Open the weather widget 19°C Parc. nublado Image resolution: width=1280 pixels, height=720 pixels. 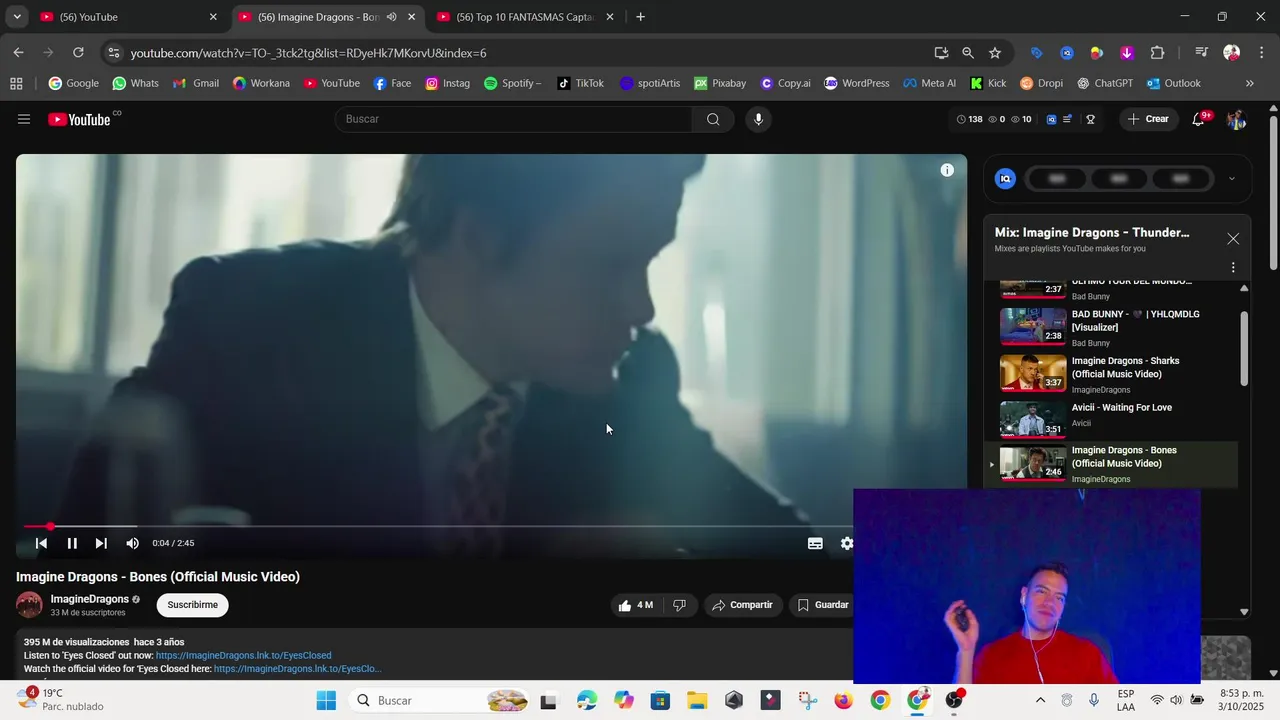(x=60, y=699)
